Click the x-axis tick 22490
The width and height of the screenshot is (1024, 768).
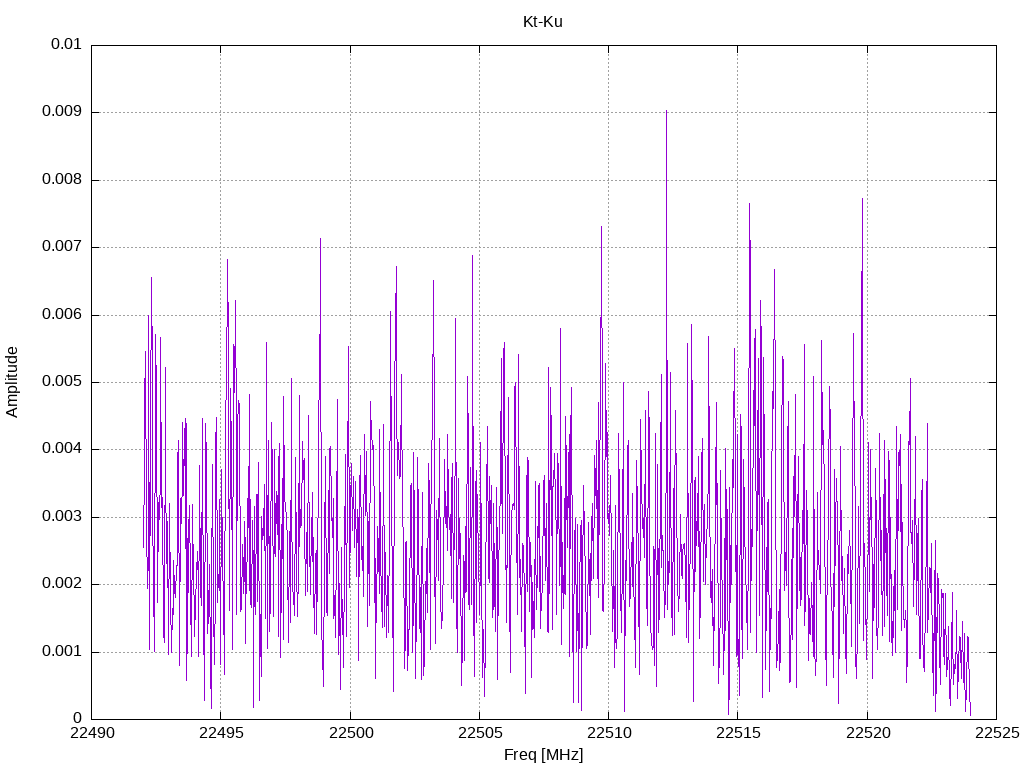(92, 733)
